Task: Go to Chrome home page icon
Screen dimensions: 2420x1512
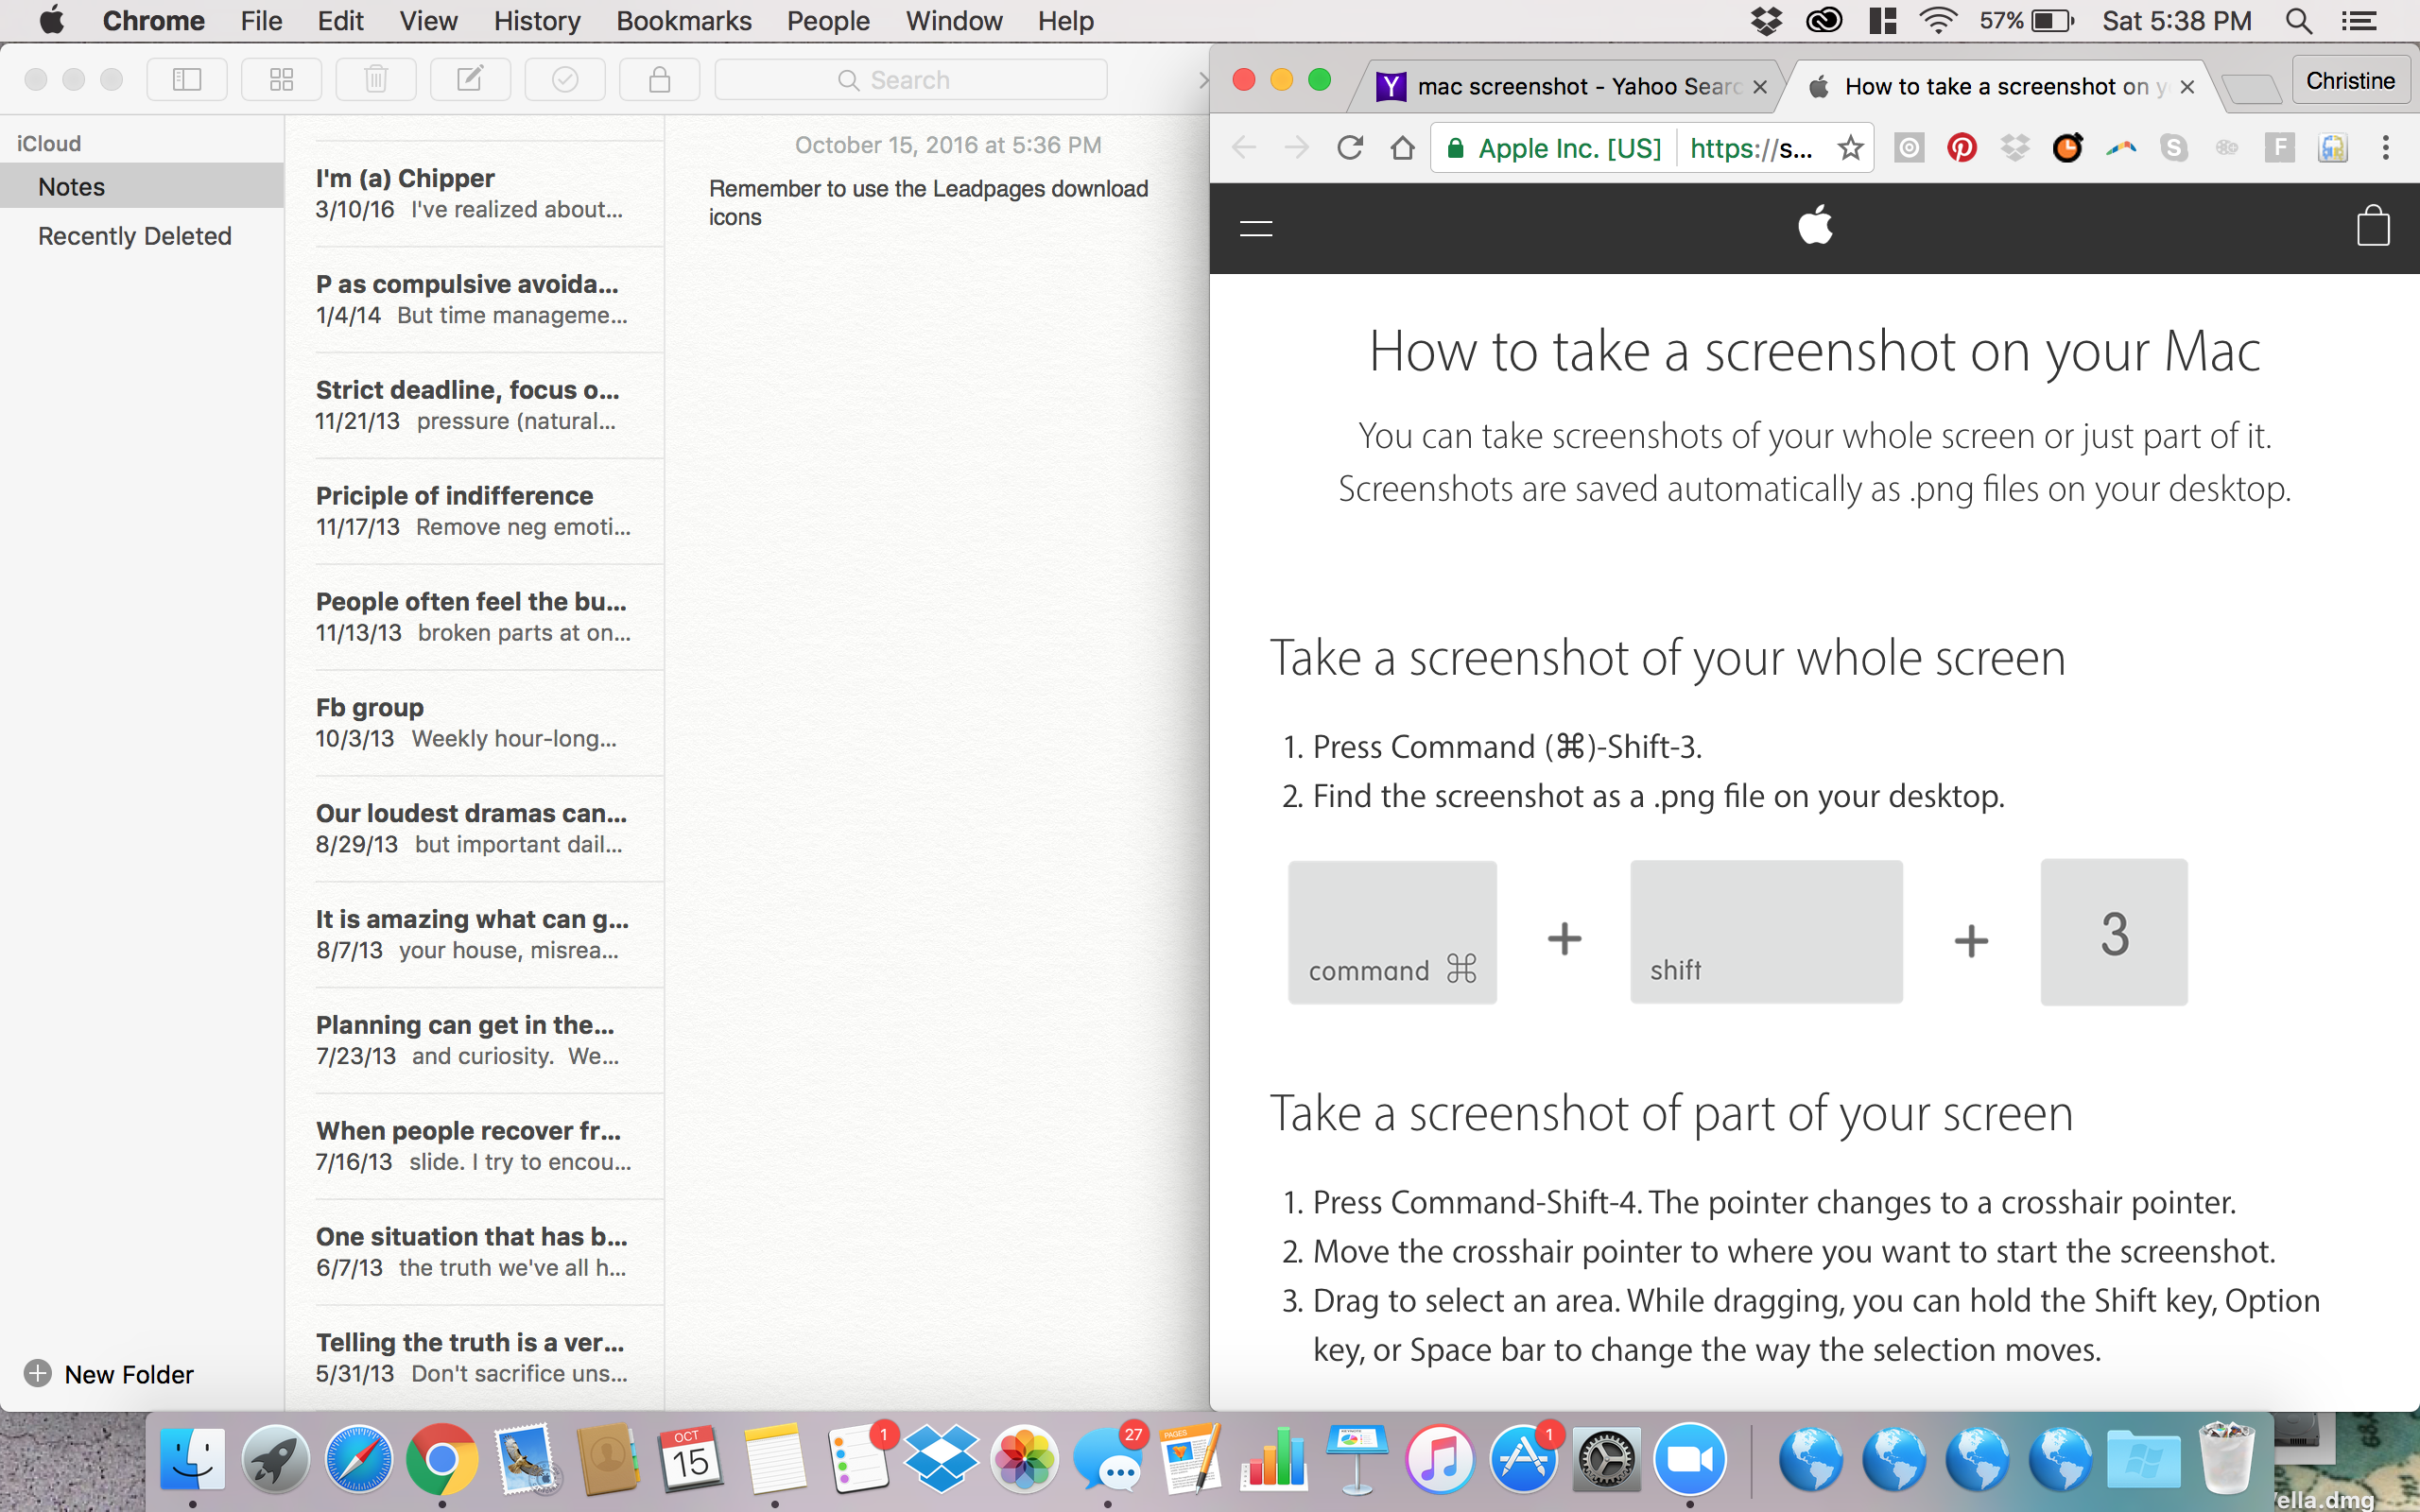Action: (x=1403, y=148)
